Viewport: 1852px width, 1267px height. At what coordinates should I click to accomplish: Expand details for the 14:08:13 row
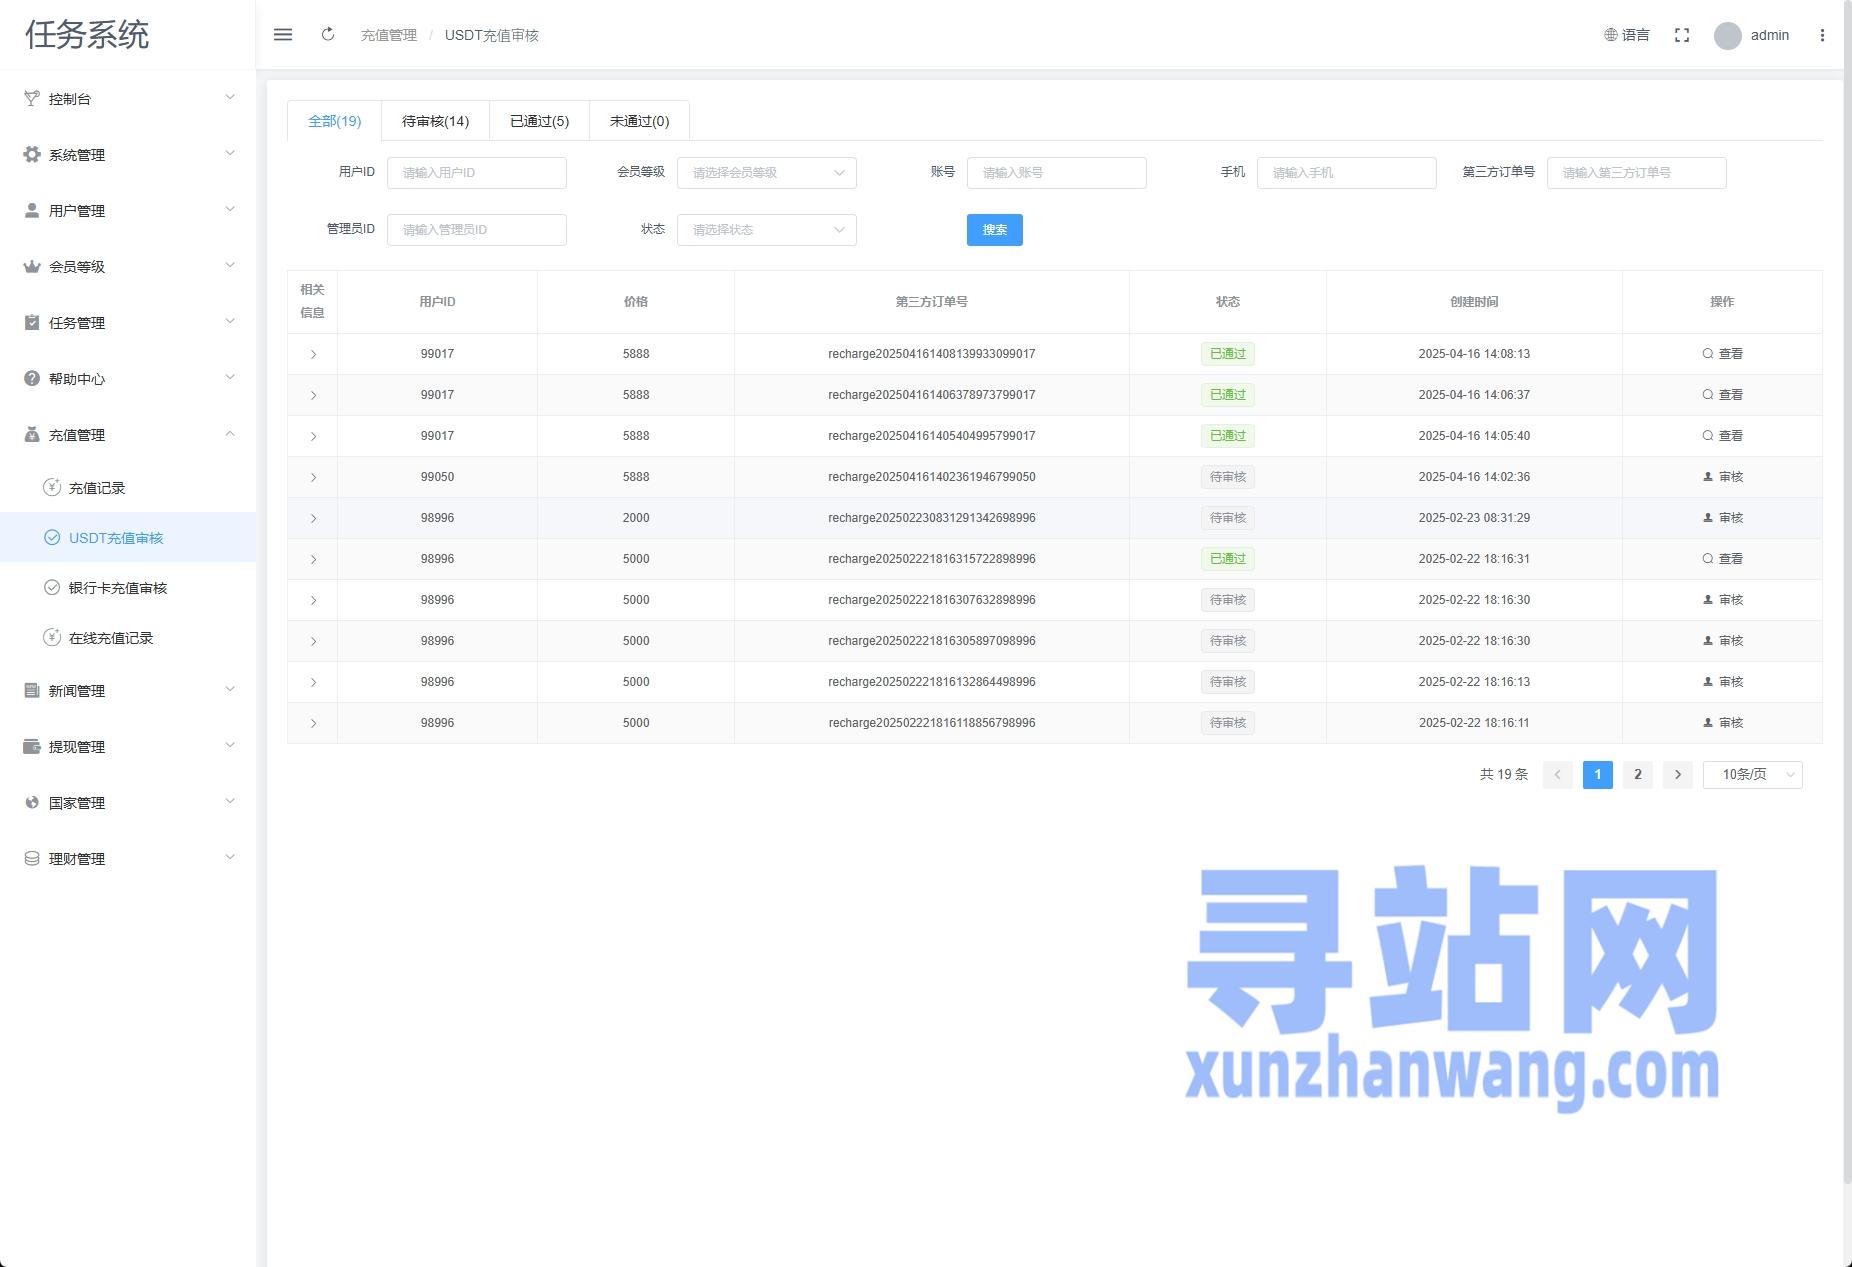click(313, 355)
